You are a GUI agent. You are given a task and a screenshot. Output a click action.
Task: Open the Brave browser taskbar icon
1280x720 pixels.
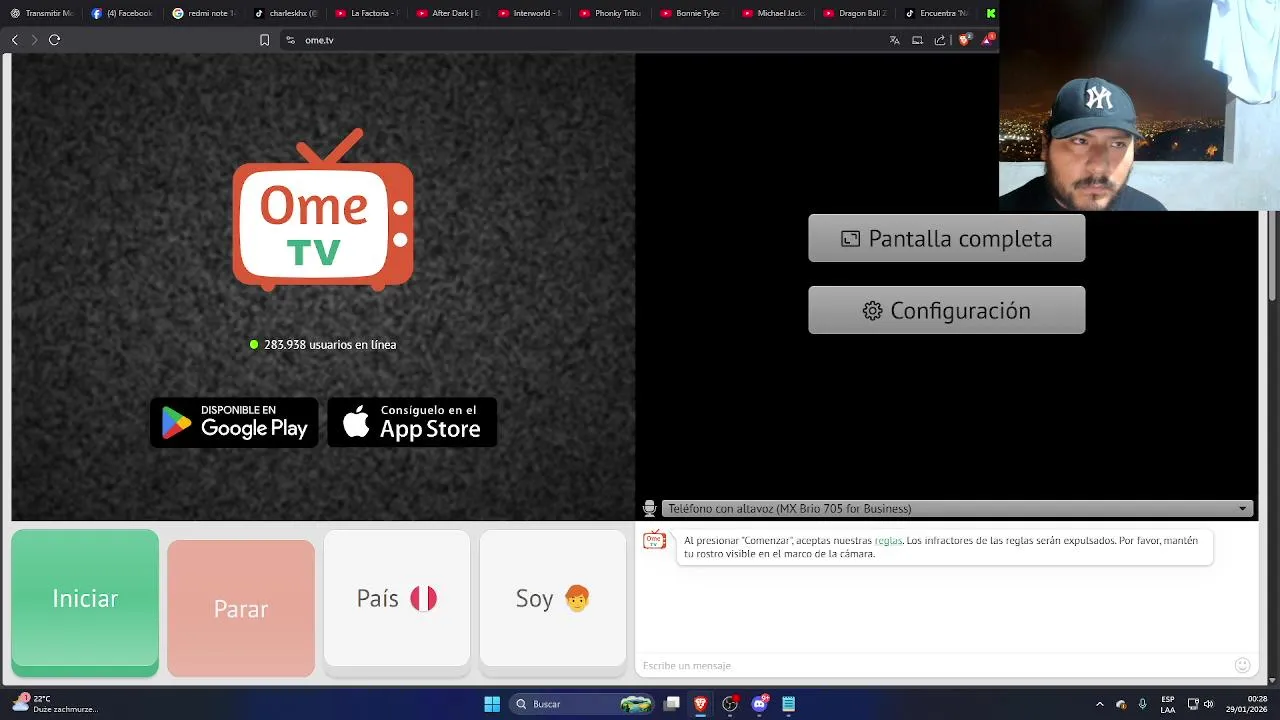point(701,704)
